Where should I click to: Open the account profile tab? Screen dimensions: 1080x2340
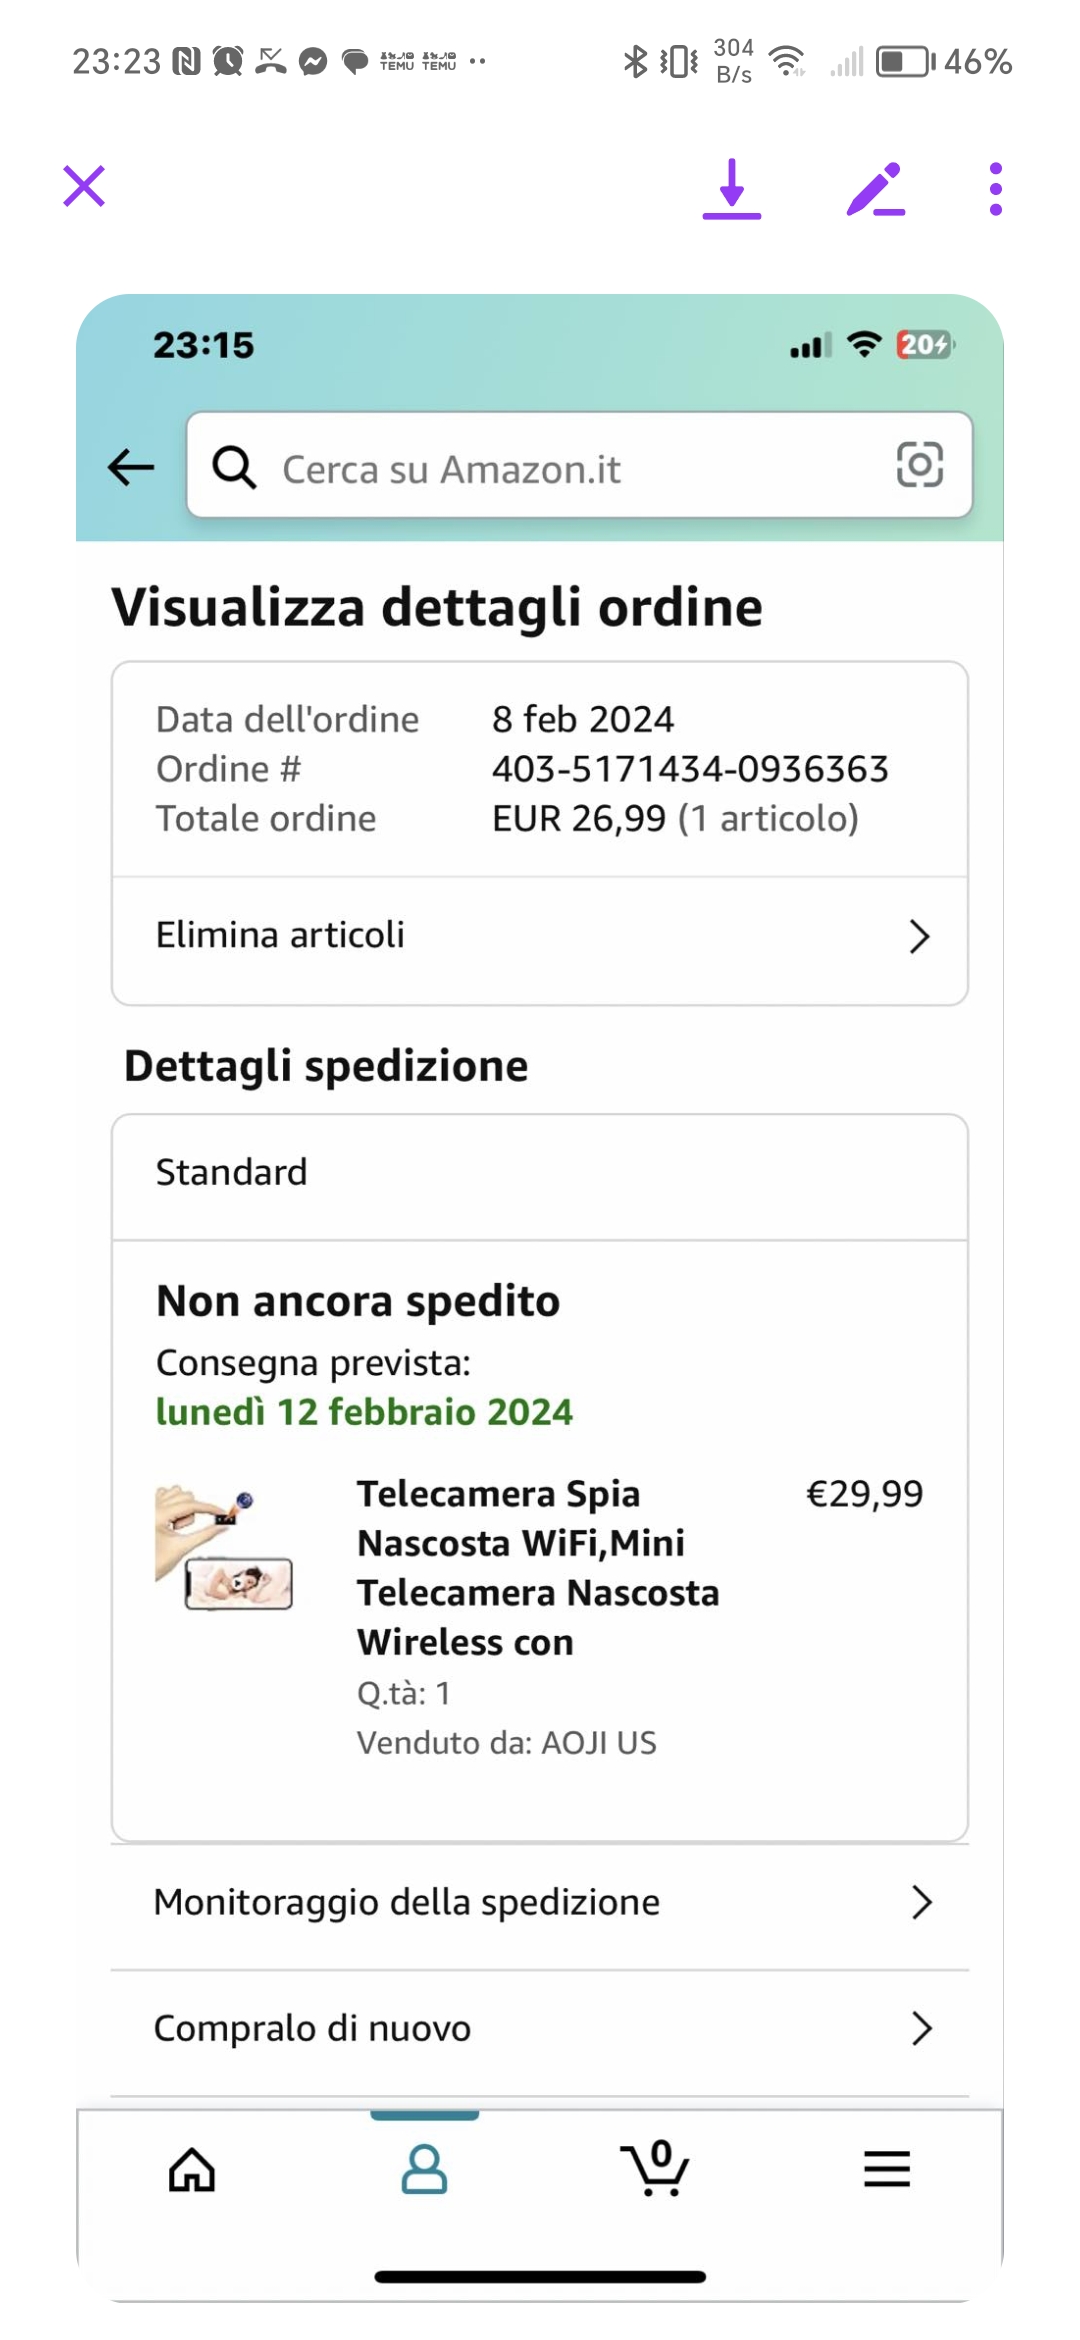[x=424, y=2170]
